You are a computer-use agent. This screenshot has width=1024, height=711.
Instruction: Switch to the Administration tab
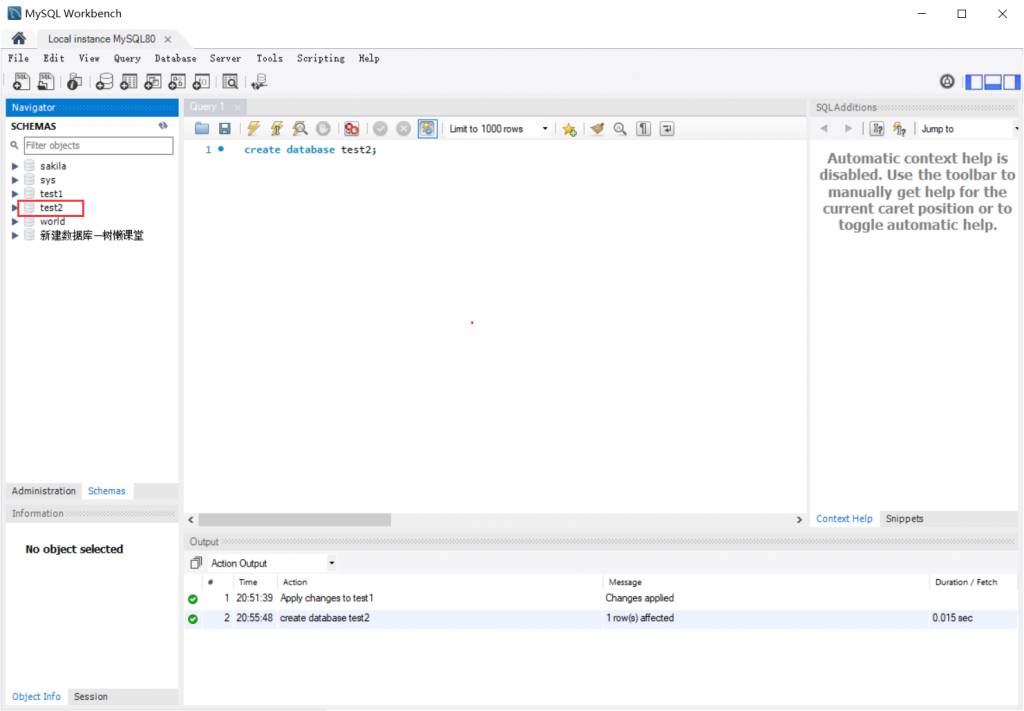point(44,491)
